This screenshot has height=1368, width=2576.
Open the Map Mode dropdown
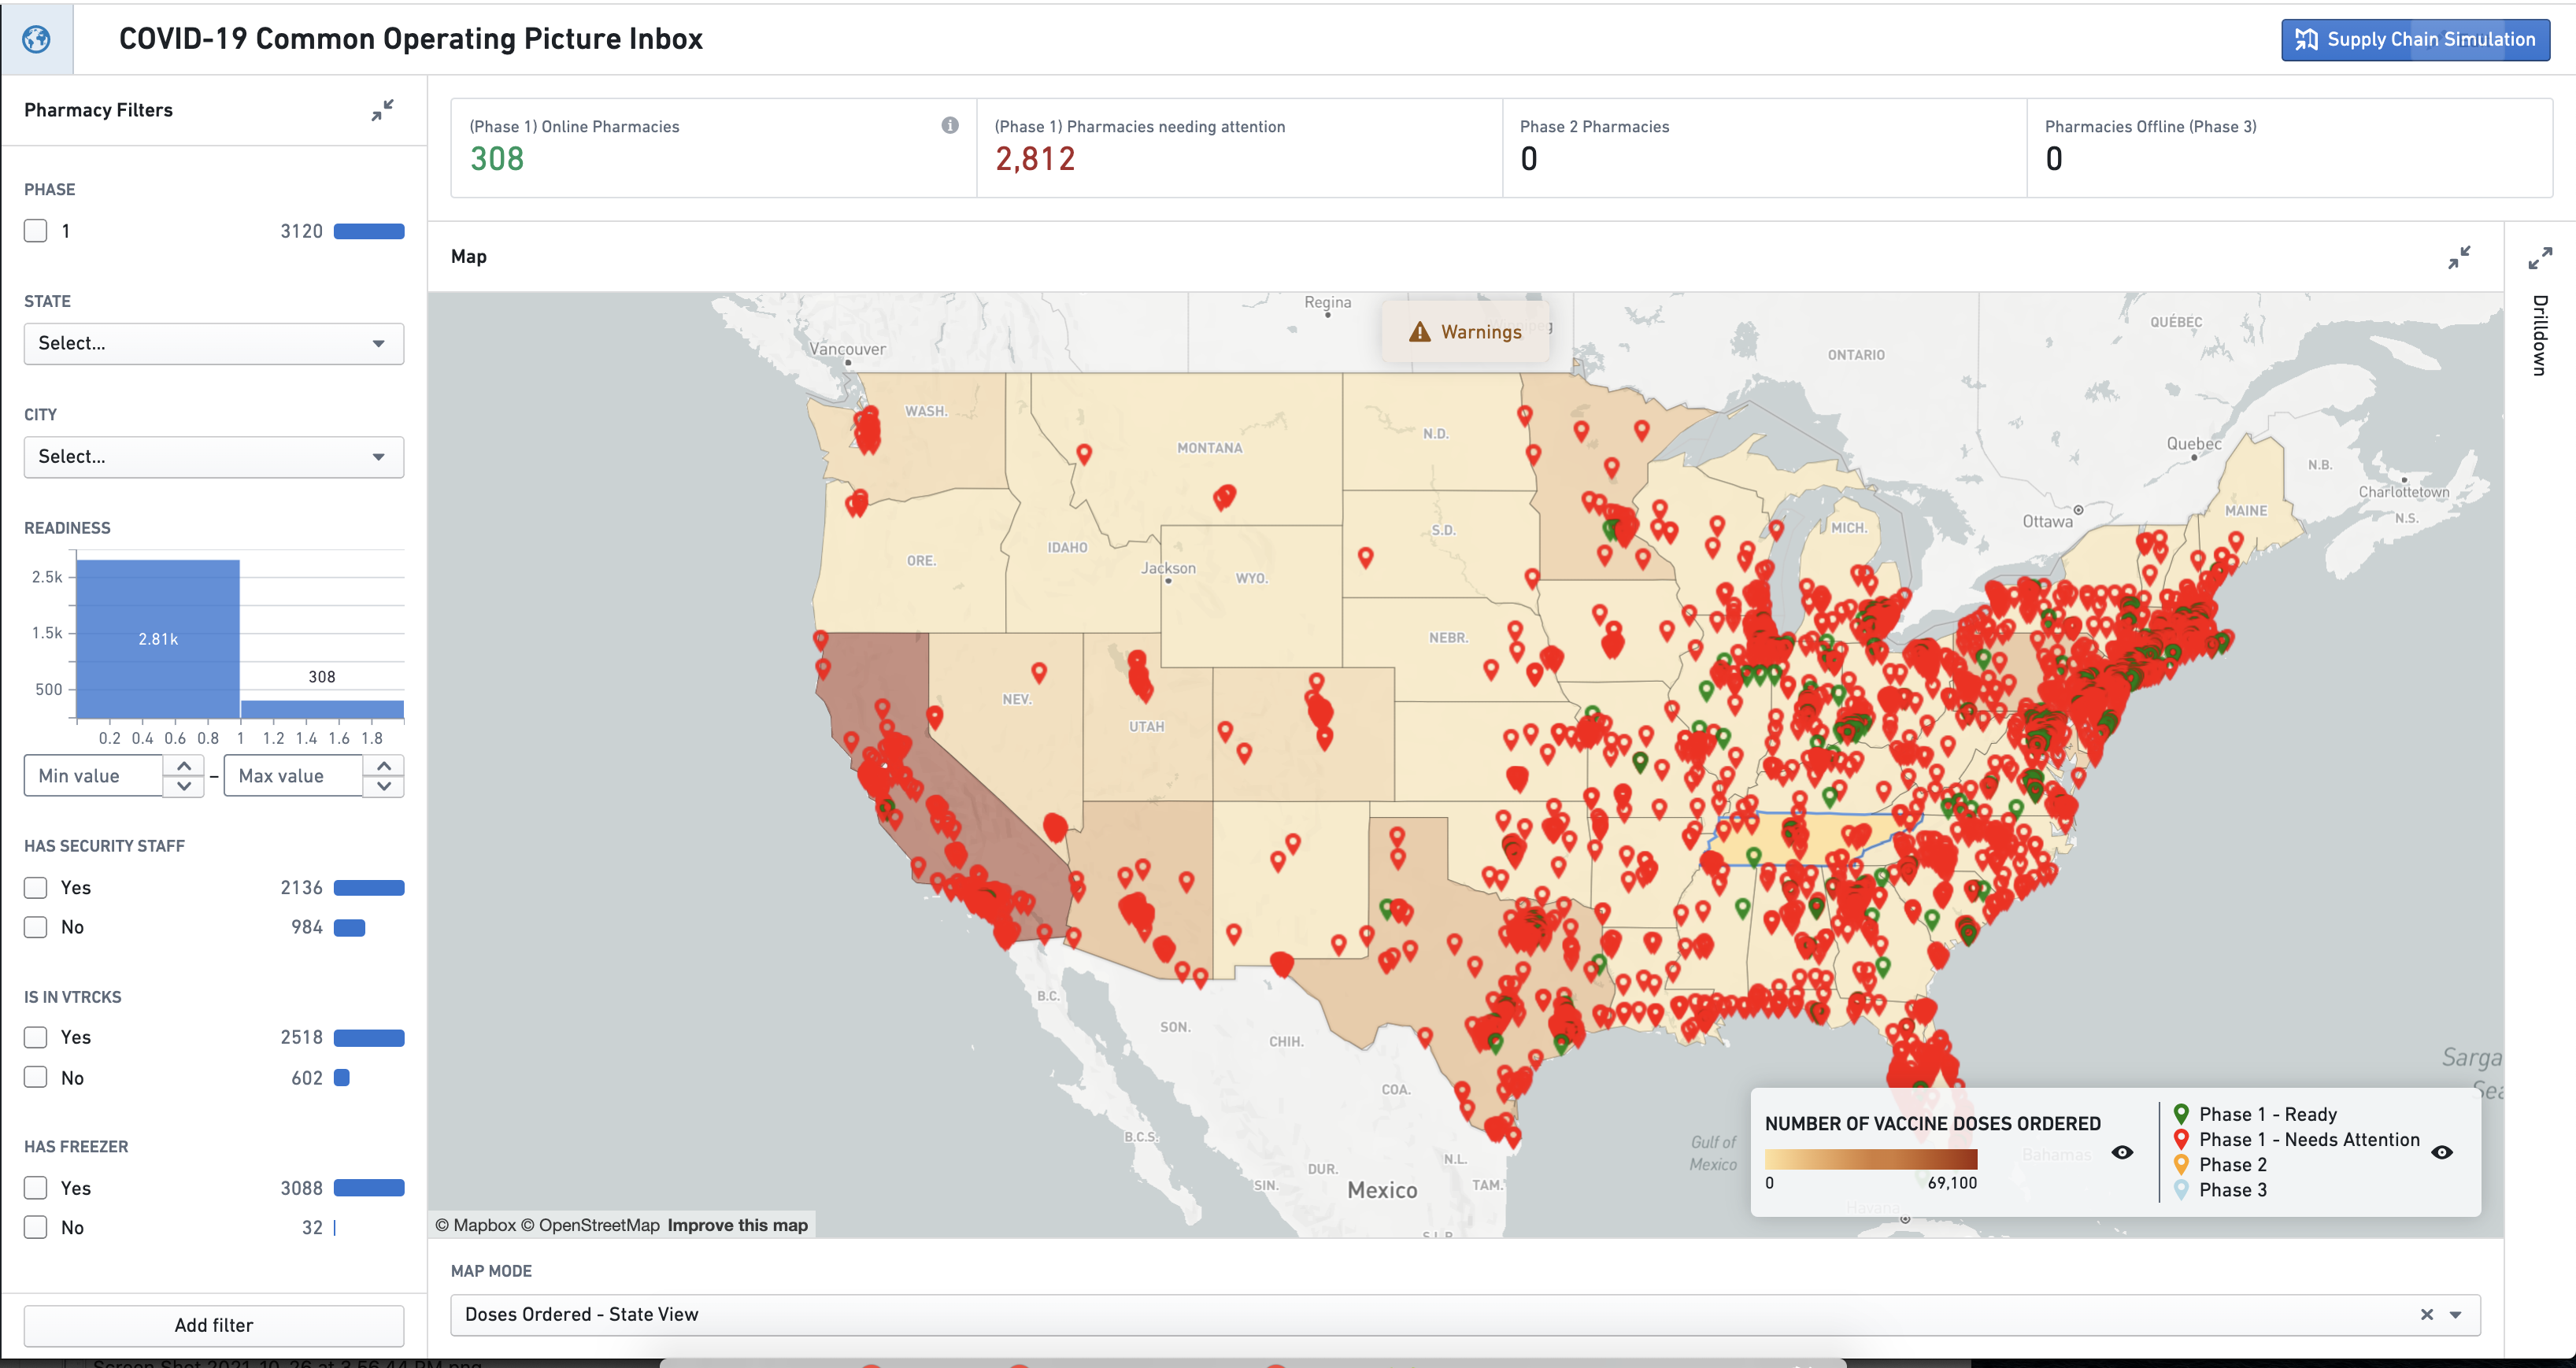click(1465, 1314)
